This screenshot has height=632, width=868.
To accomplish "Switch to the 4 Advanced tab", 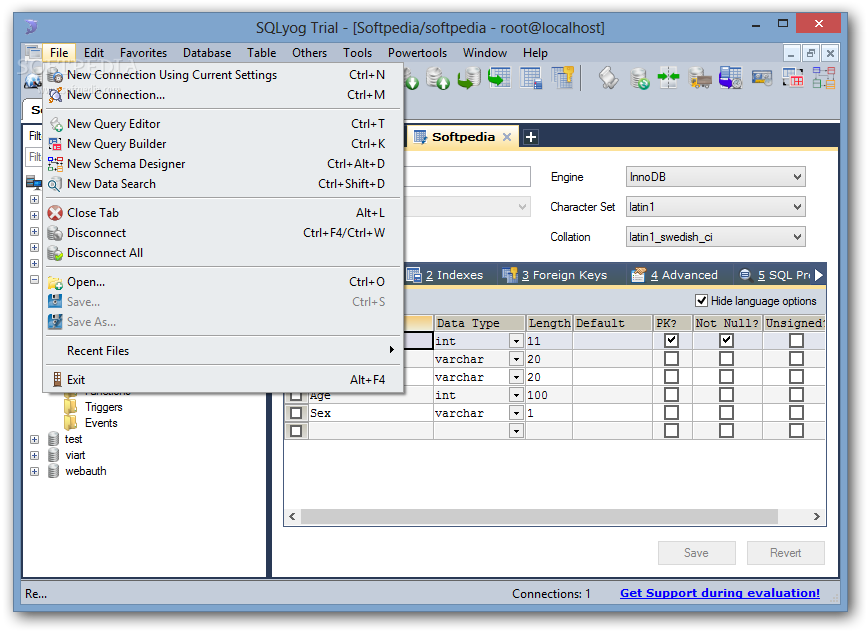I will pos(674,275).
